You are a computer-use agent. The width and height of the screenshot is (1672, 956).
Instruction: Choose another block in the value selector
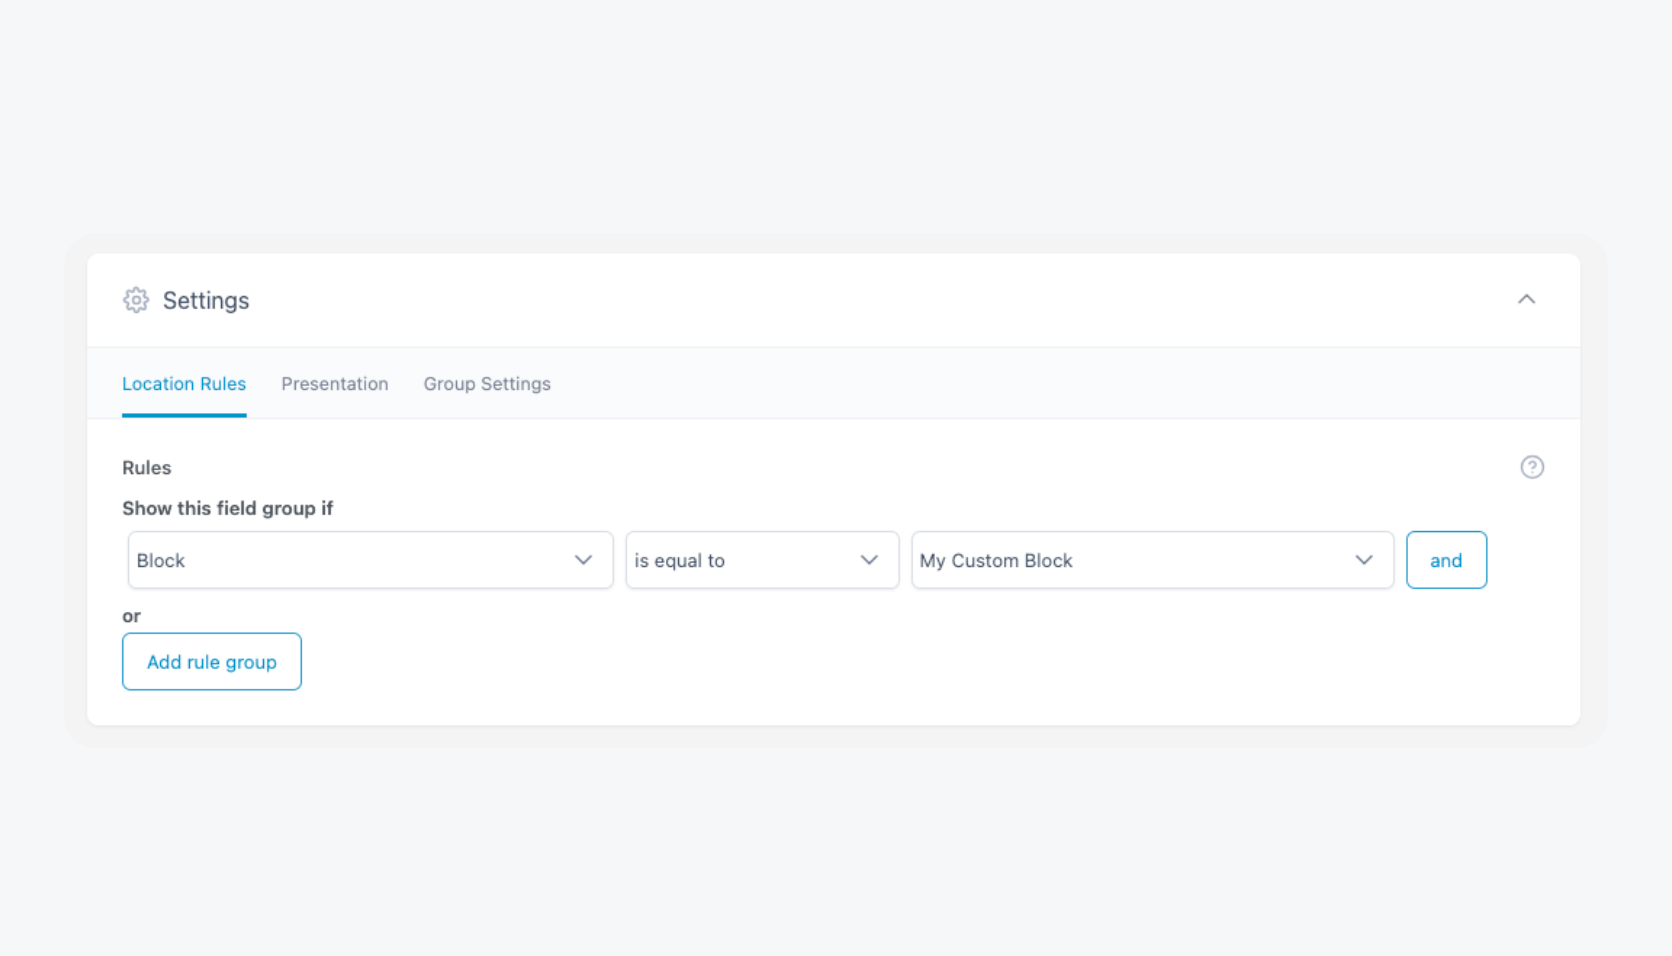click(1152, 560)
